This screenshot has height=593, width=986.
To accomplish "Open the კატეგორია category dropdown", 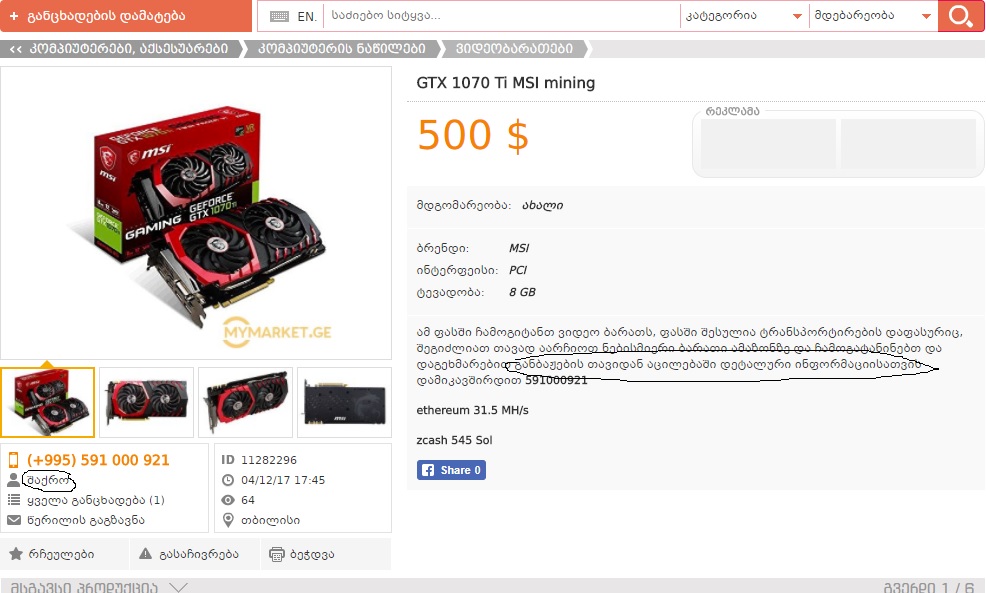I will (x=743, y=16).
